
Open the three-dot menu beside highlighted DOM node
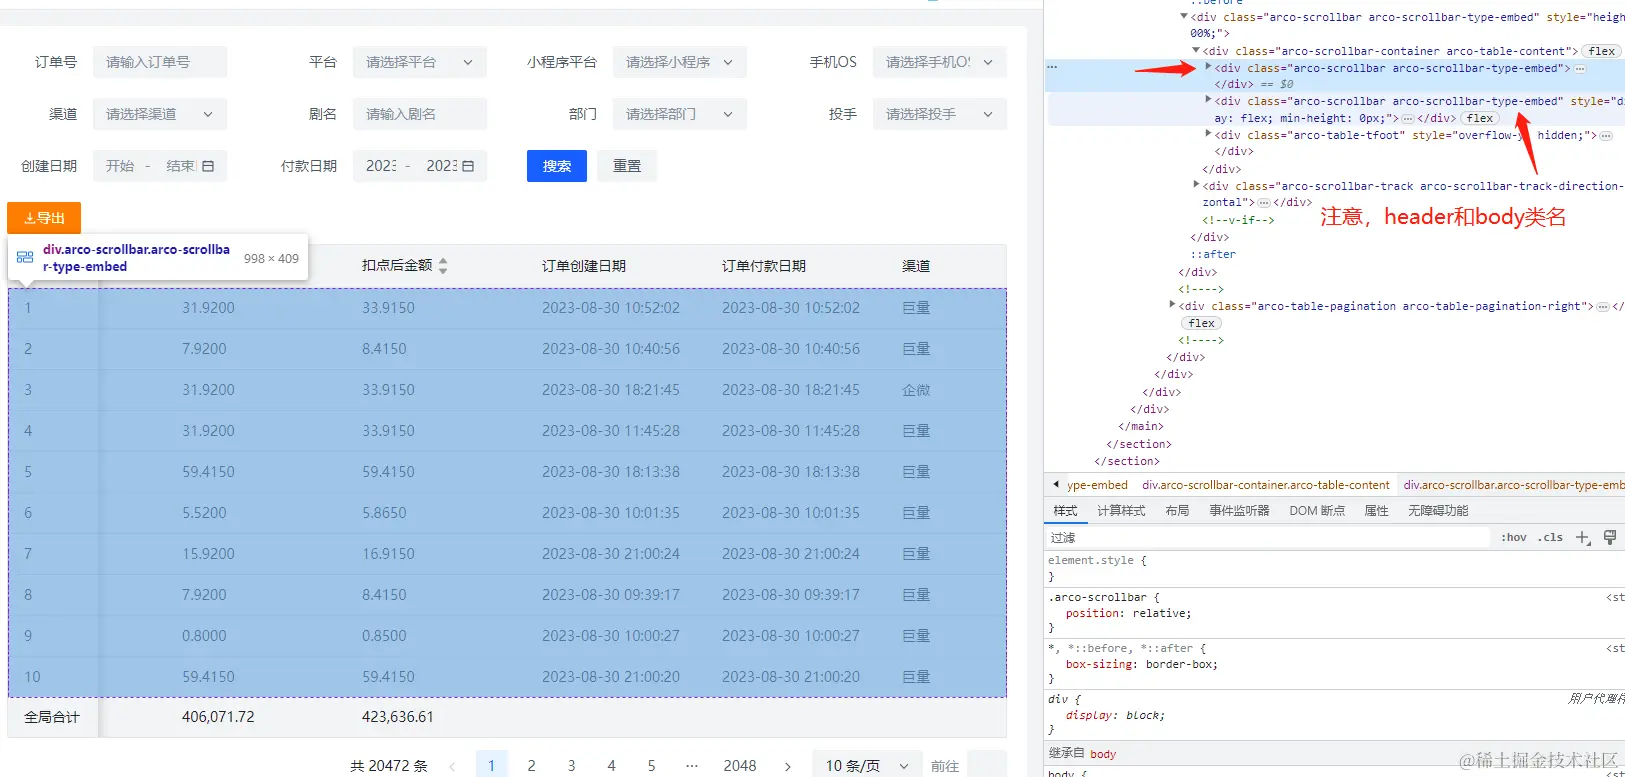tap(1052, 67)
